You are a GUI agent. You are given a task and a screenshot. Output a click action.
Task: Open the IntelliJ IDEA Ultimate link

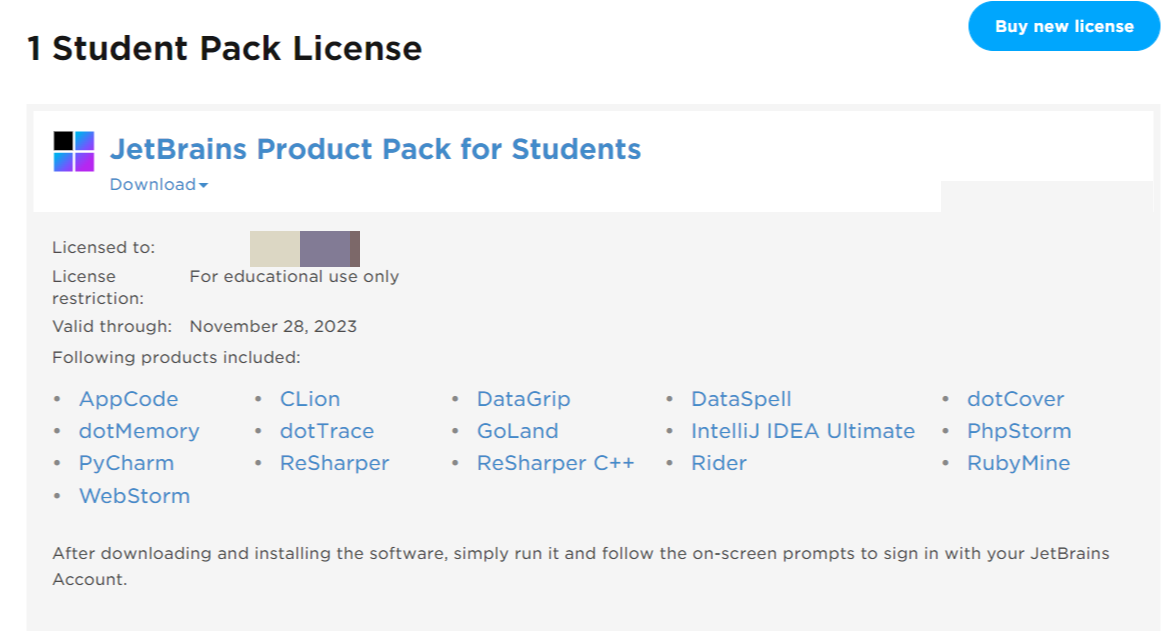(x=803, y=431)
